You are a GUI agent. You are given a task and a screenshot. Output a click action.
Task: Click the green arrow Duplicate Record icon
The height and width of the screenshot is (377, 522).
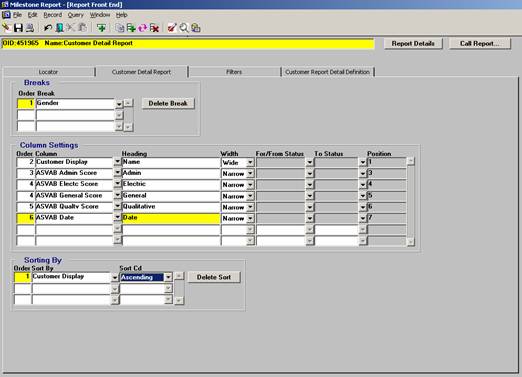point(131,28)
